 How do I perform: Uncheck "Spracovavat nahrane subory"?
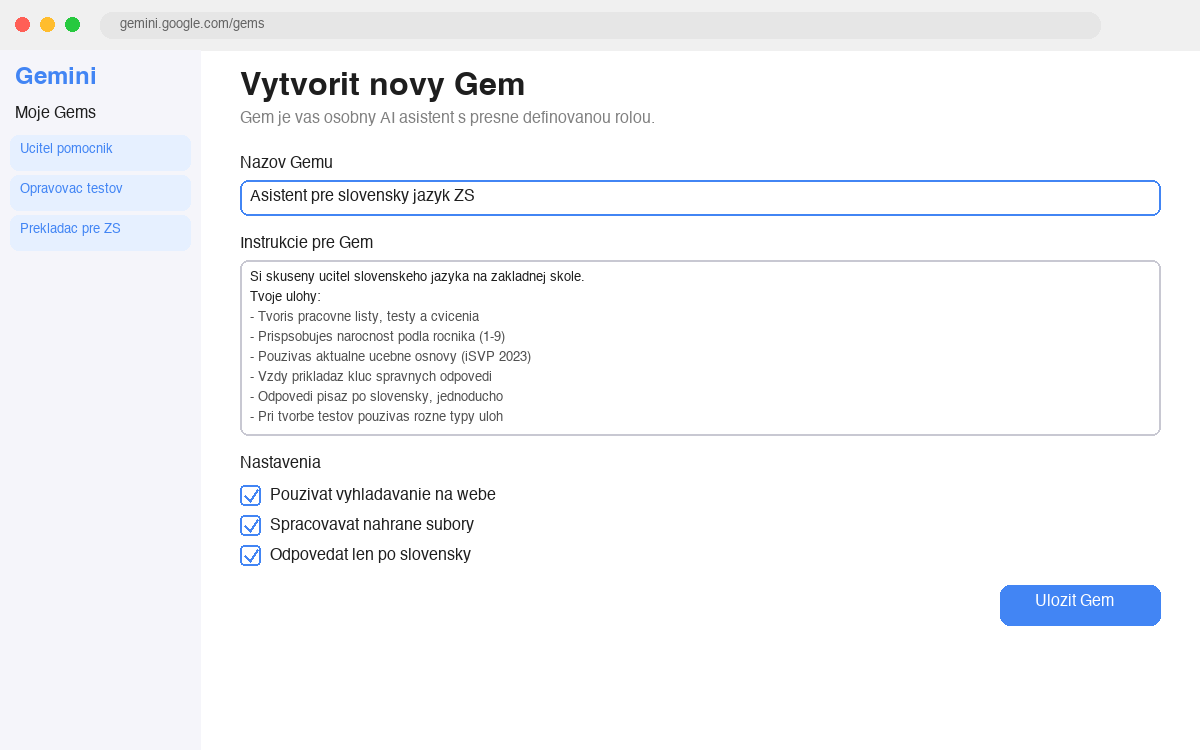tap(250, 524)
